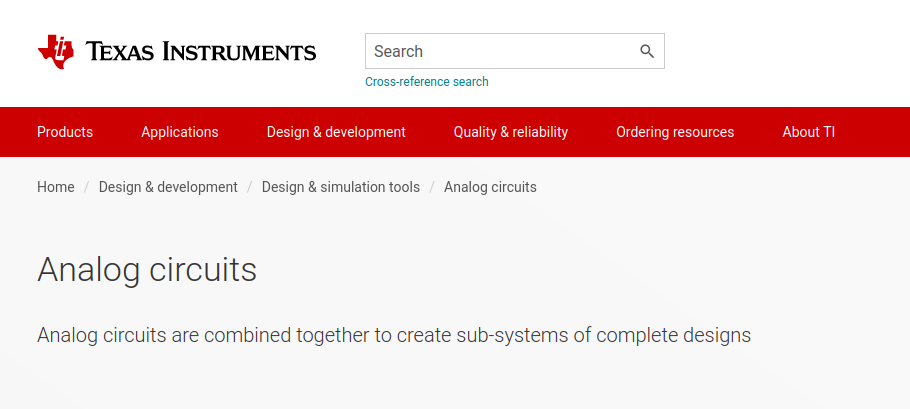
Task: Open the Applications menu
Action: tap(180, 132)
